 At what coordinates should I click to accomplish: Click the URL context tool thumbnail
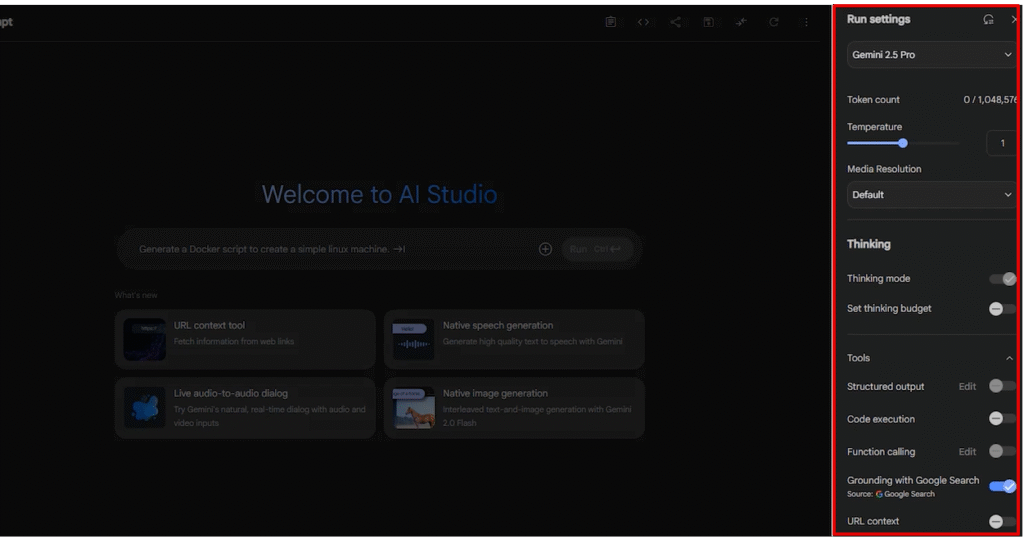pyautogui.click(x=144, y=339)
